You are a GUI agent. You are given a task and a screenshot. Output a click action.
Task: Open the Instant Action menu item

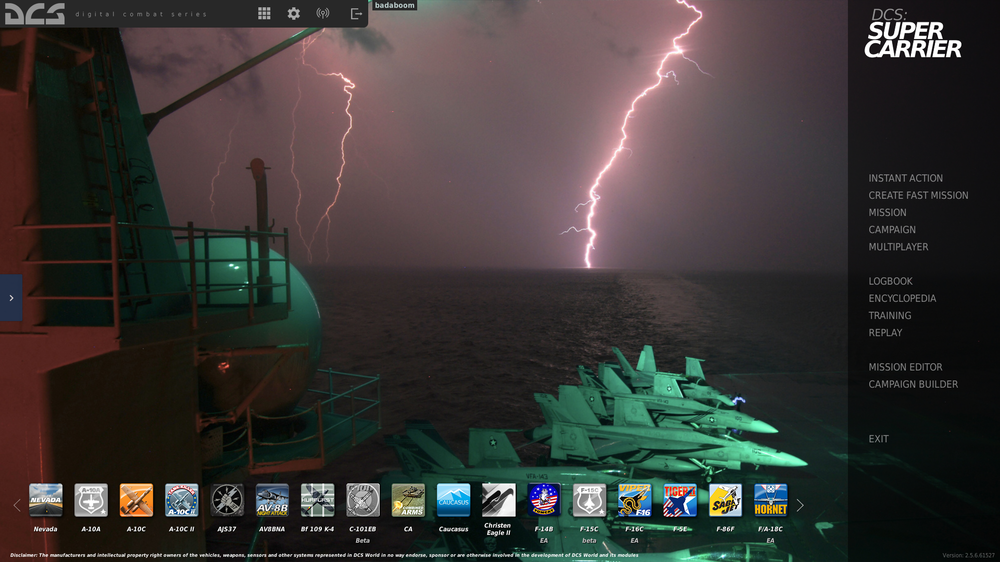[x=906, y=178]
